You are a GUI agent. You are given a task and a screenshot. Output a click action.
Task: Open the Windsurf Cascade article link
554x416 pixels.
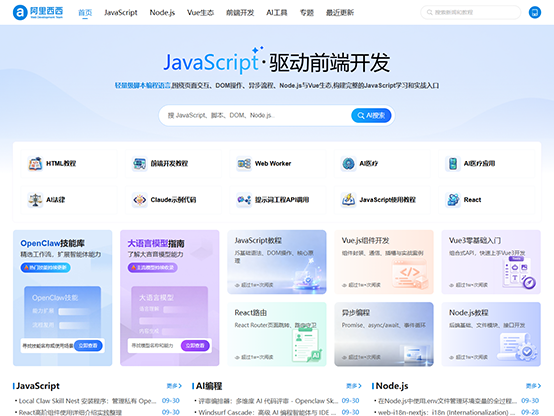(267, 412)
